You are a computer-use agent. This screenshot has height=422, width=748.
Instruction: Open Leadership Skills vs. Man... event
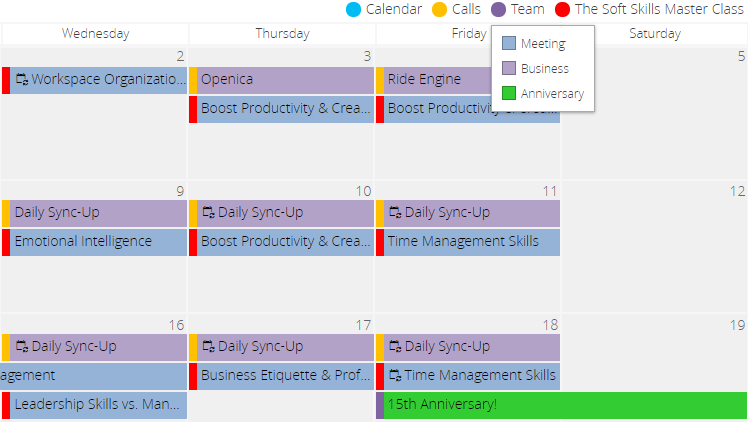point(94,405)
